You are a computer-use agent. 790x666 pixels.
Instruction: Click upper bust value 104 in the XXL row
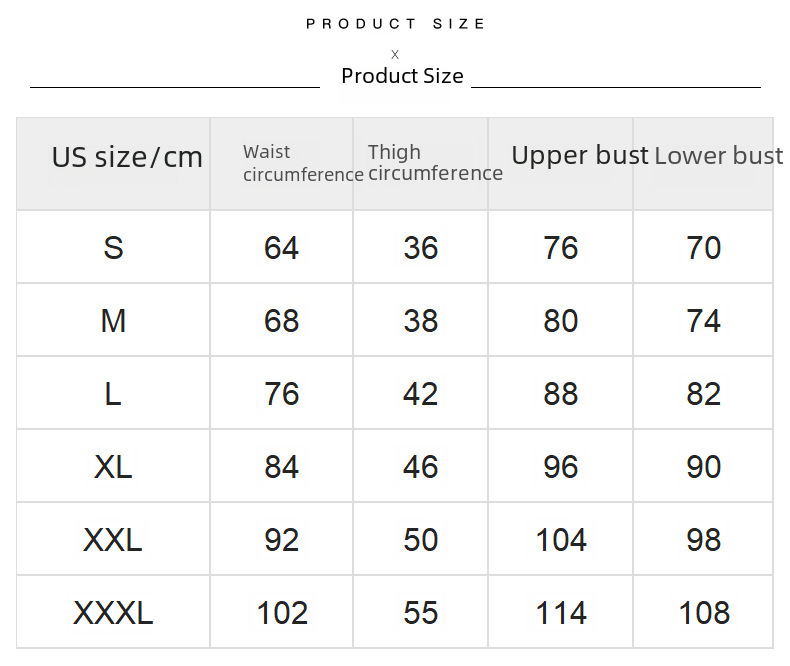pyautogui.click(x=561, y=540)
